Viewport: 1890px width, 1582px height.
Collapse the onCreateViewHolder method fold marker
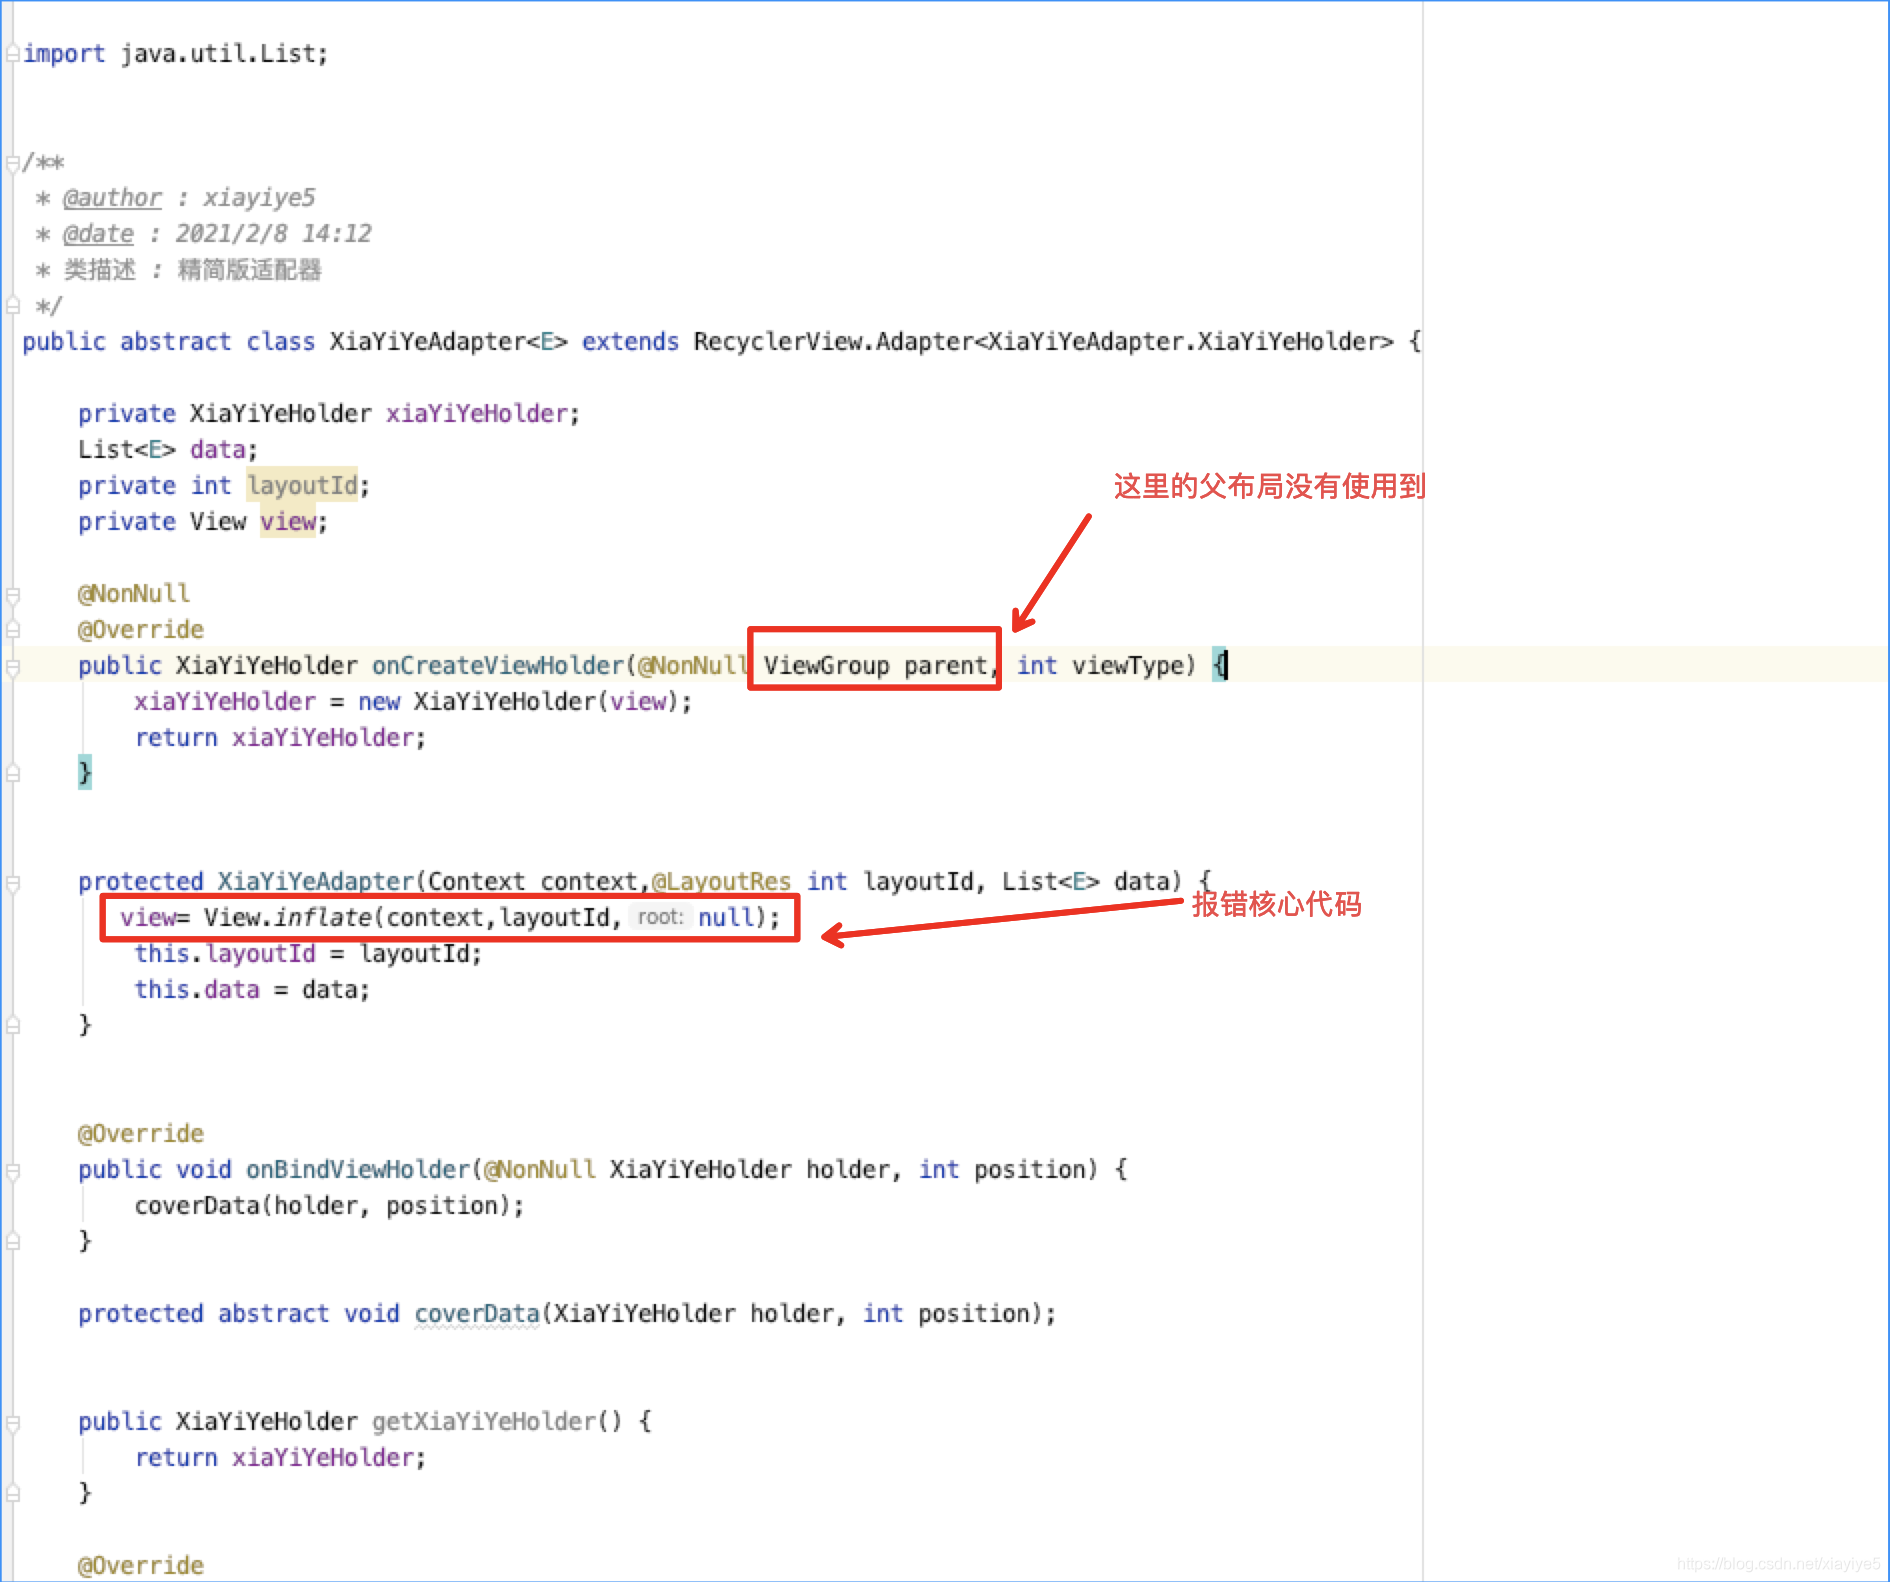coord(12,666)
